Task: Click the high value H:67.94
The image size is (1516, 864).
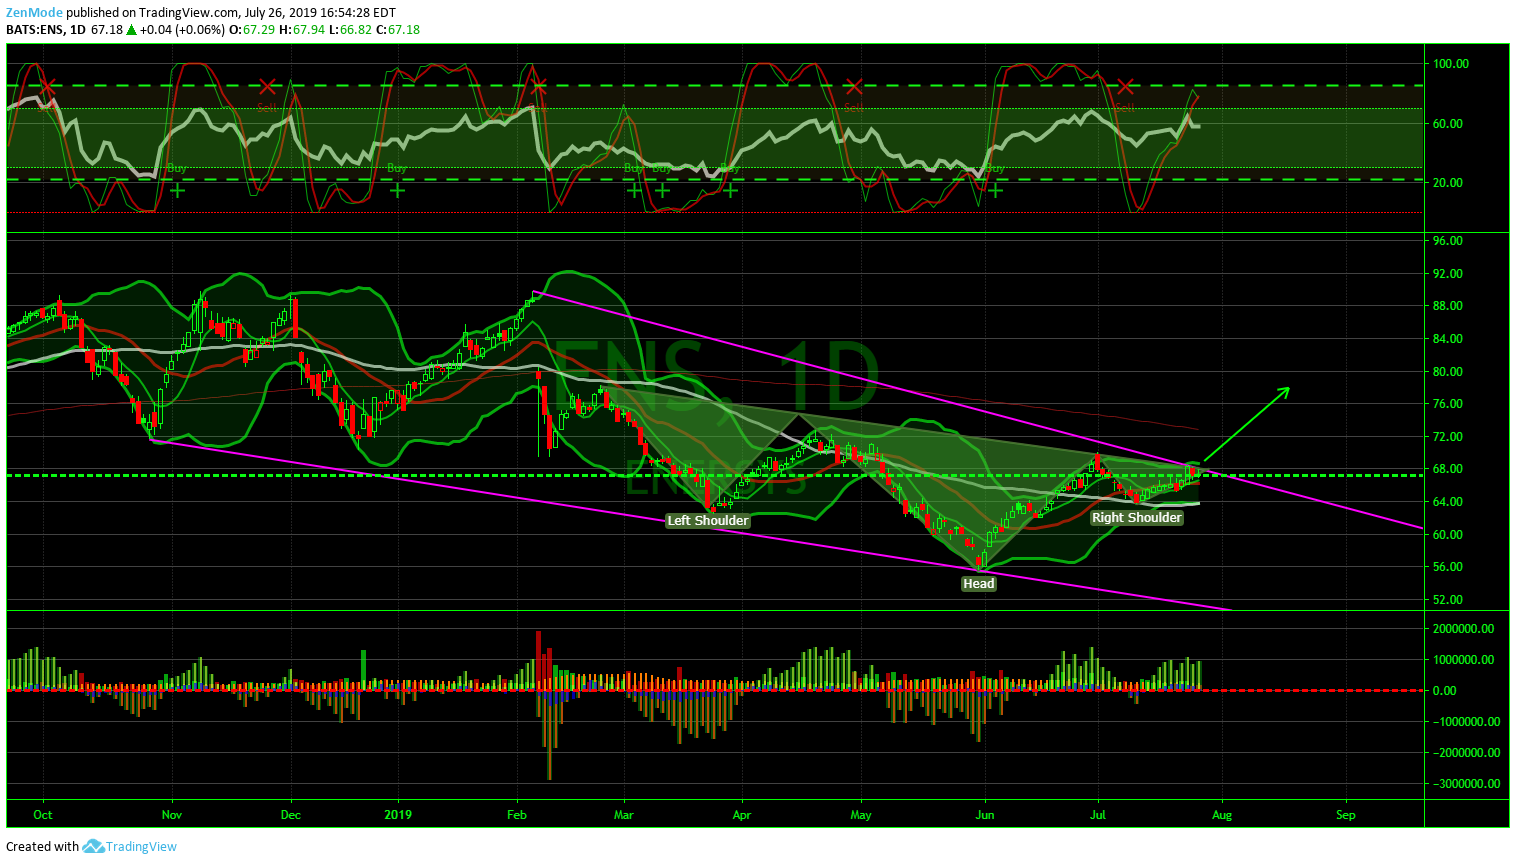Action: [301, 30]
